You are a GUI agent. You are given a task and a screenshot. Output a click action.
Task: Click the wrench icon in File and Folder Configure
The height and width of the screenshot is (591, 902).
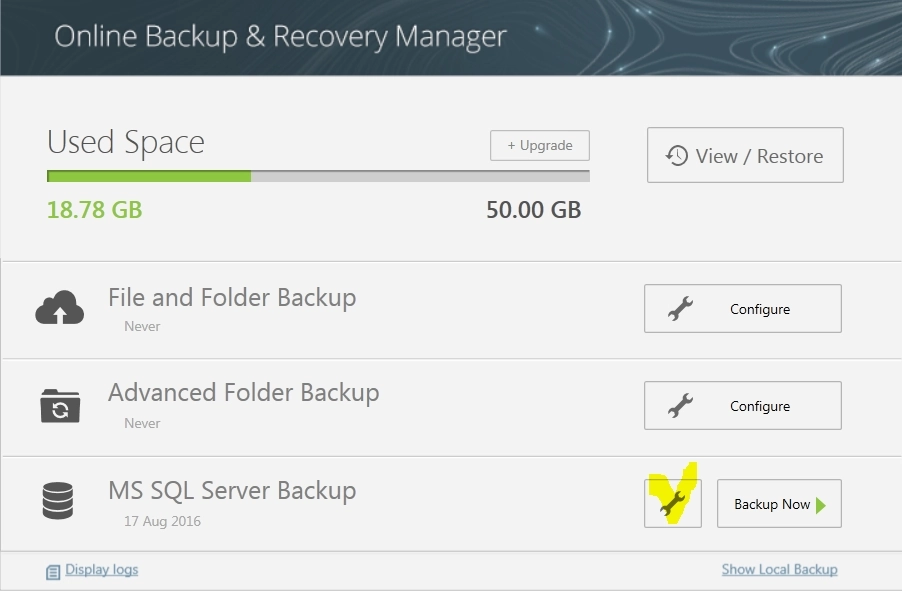pos(681,308)
